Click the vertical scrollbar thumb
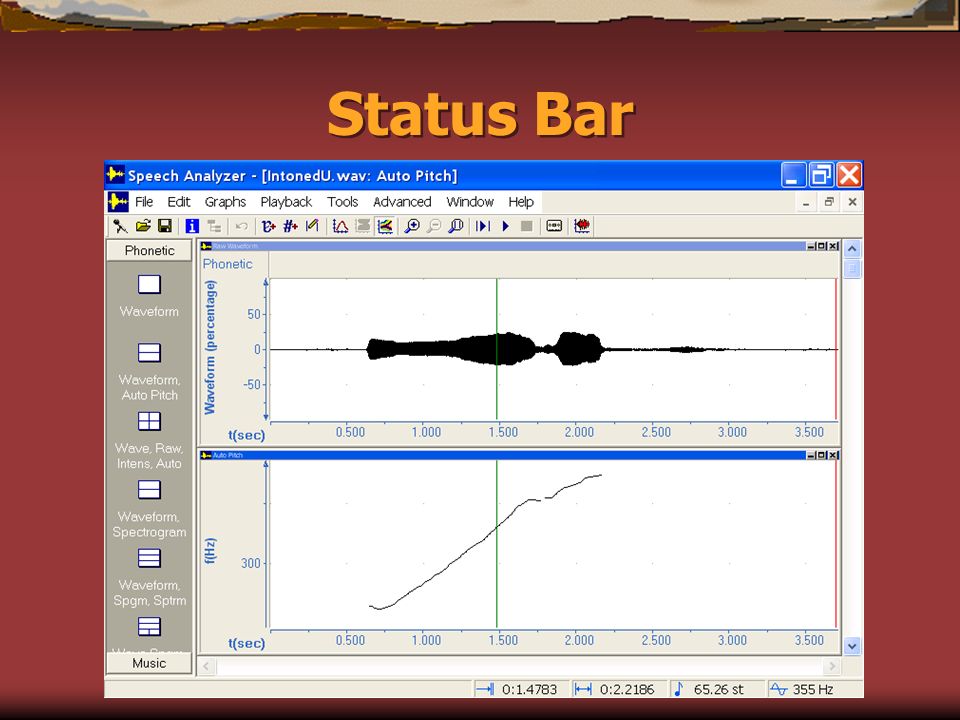 pos(852,269)
